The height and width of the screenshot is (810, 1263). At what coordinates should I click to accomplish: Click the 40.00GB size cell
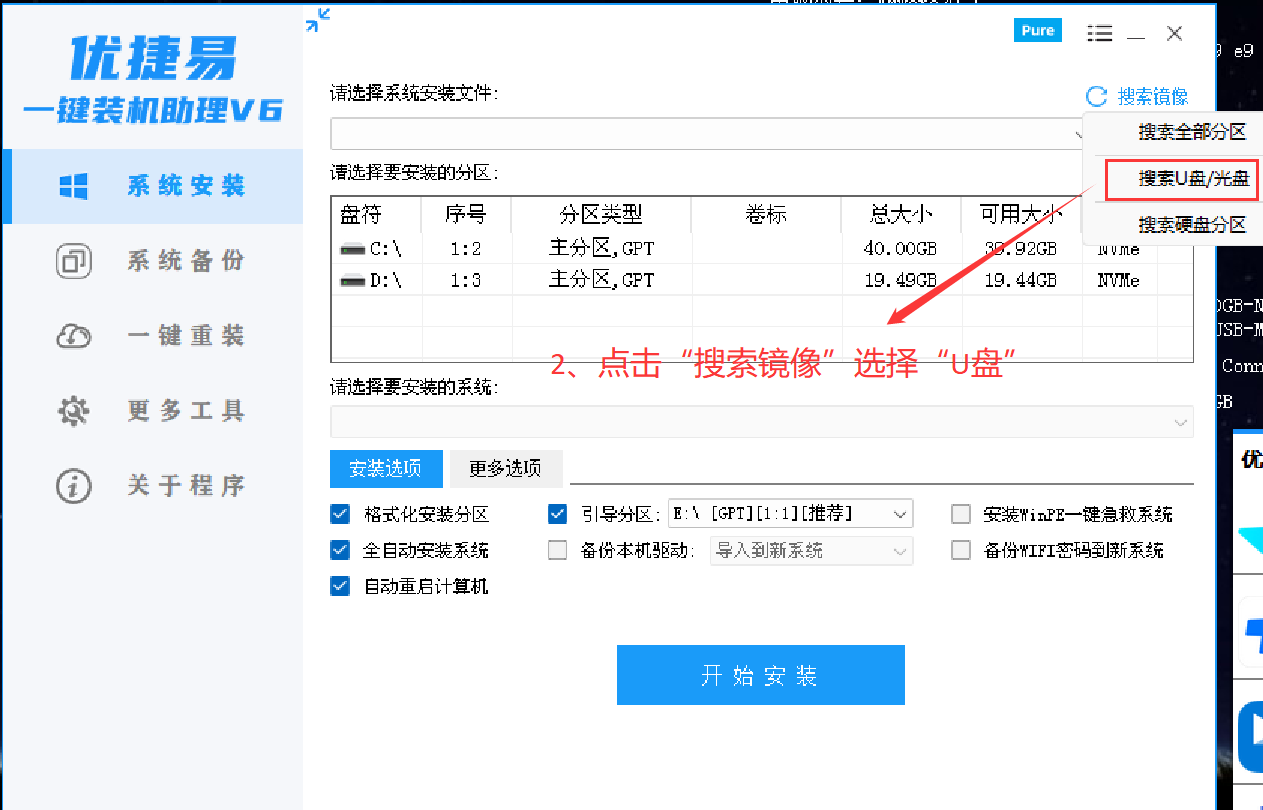coord(901,249)
